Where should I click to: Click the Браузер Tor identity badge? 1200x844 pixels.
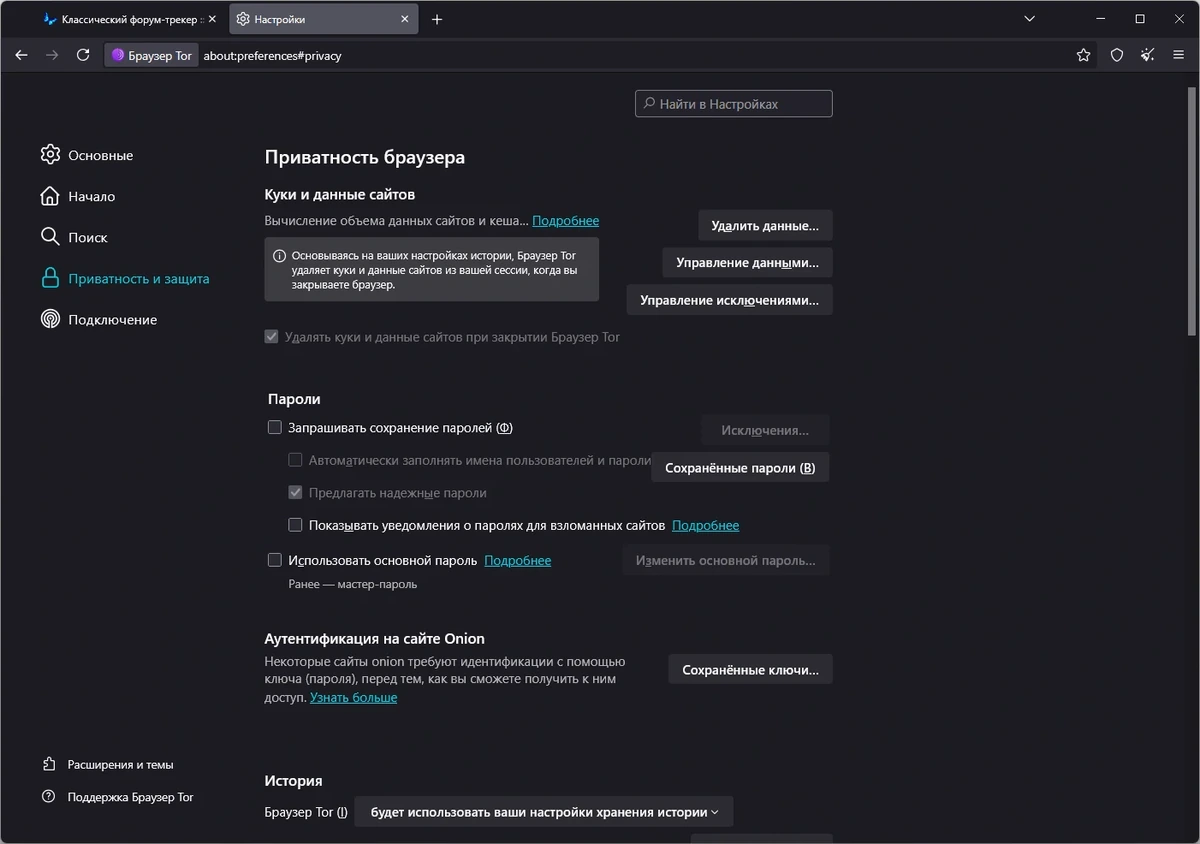tap(151, 55)
